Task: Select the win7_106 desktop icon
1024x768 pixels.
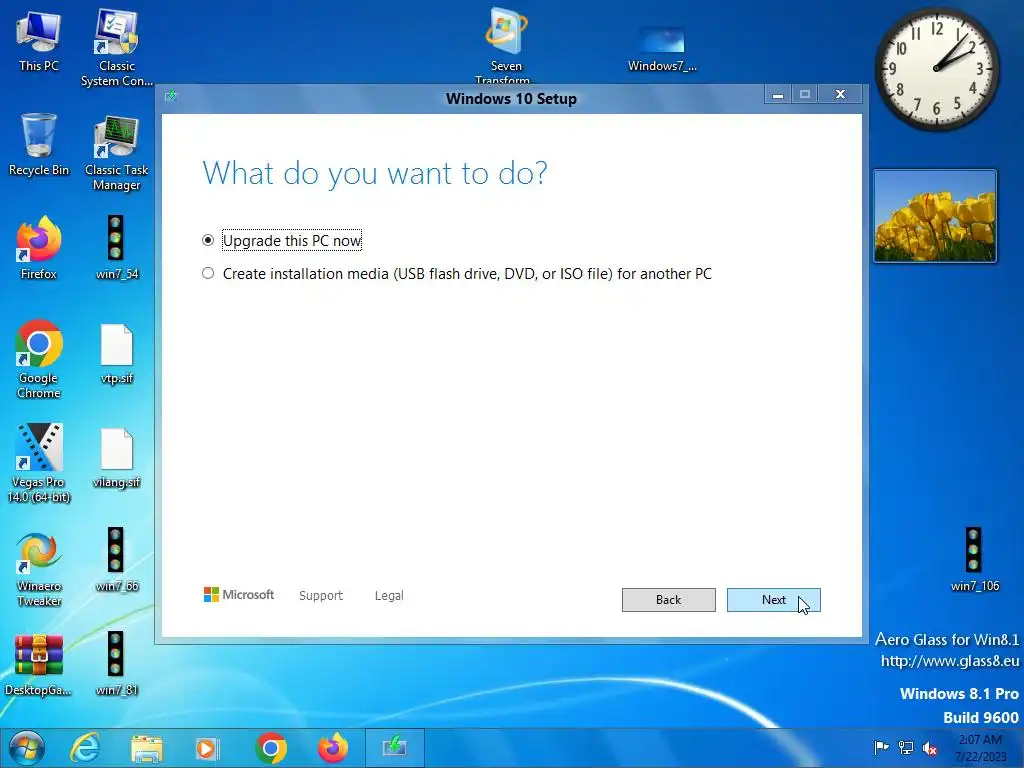Action: click(x=974, y=560)
